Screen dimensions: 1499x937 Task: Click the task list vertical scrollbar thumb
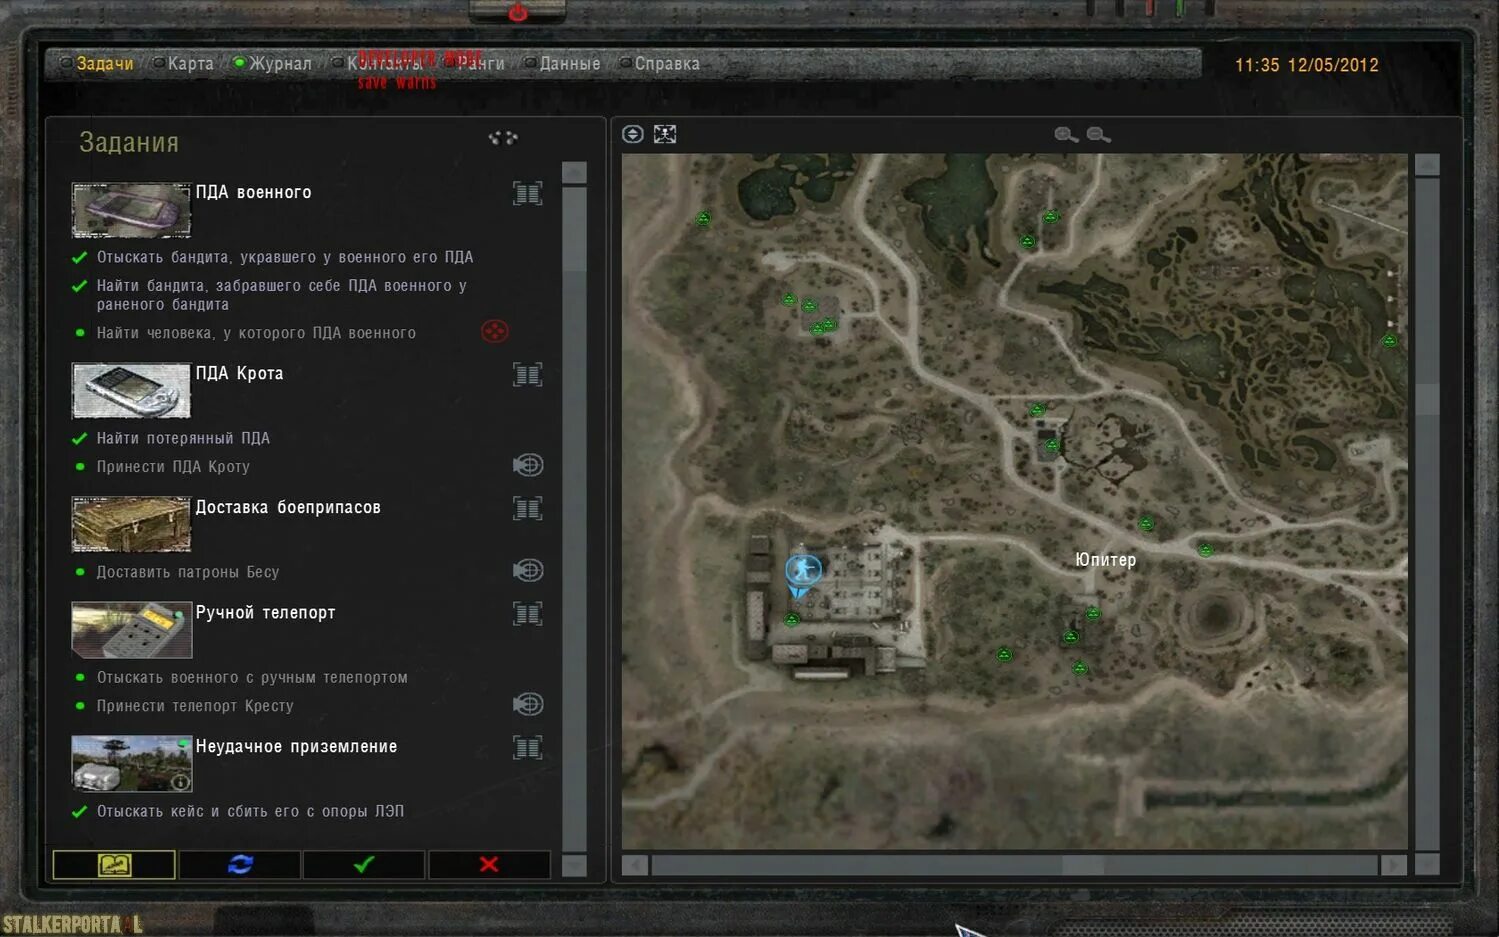(574, 229)
